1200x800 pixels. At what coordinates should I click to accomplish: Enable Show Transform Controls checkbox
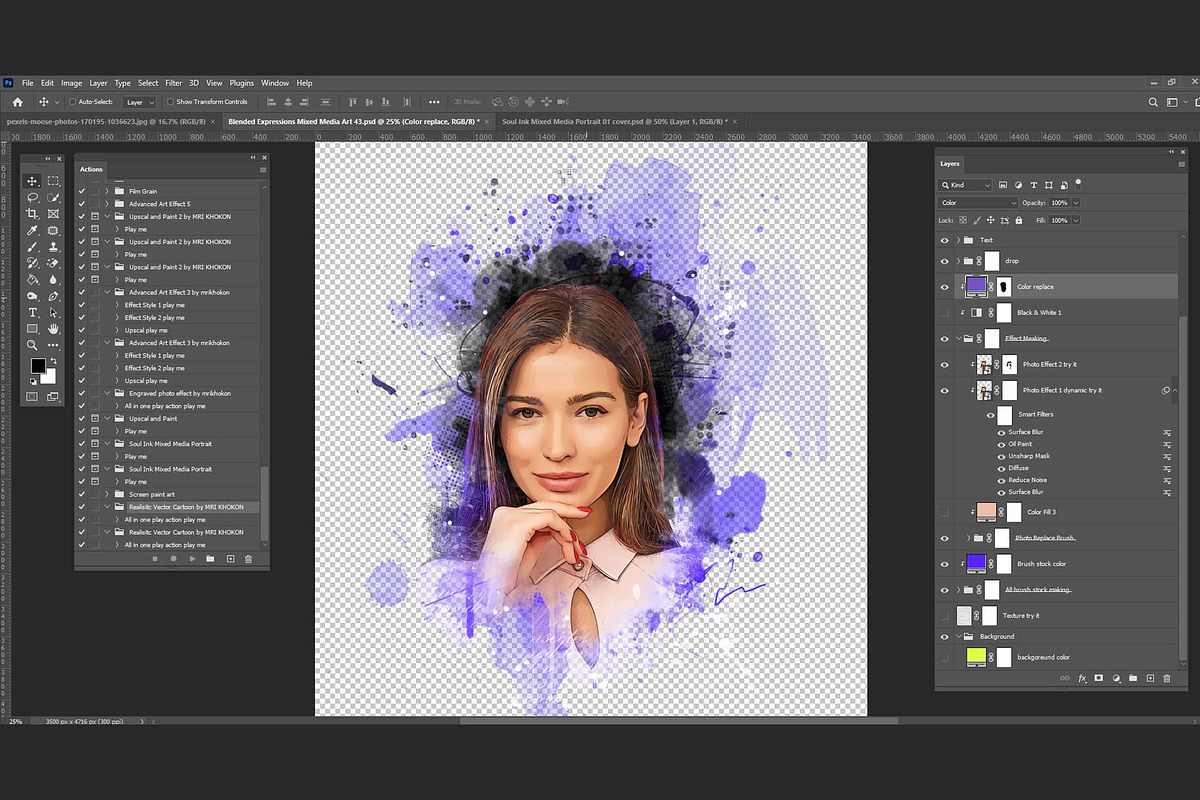click(170, 102)
